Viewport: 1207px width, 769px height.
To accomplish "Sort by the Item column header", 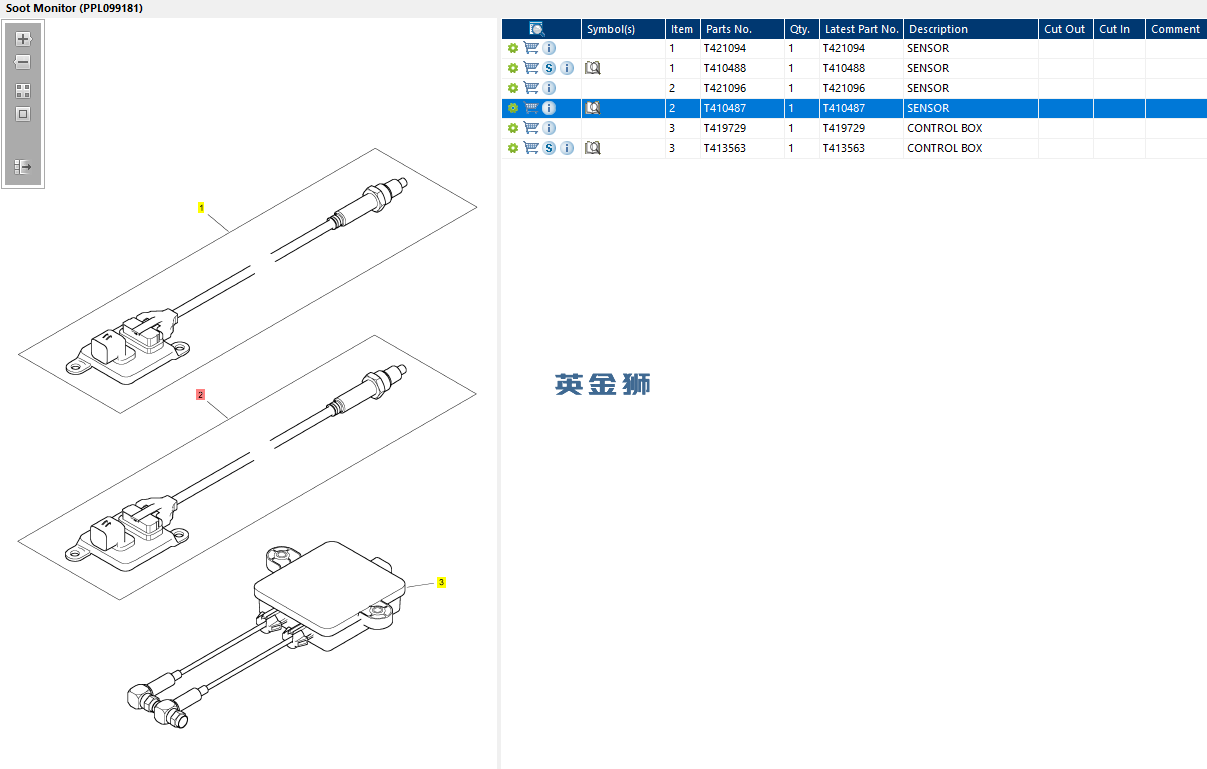I will pyautogui.click(x=682, y=29).
